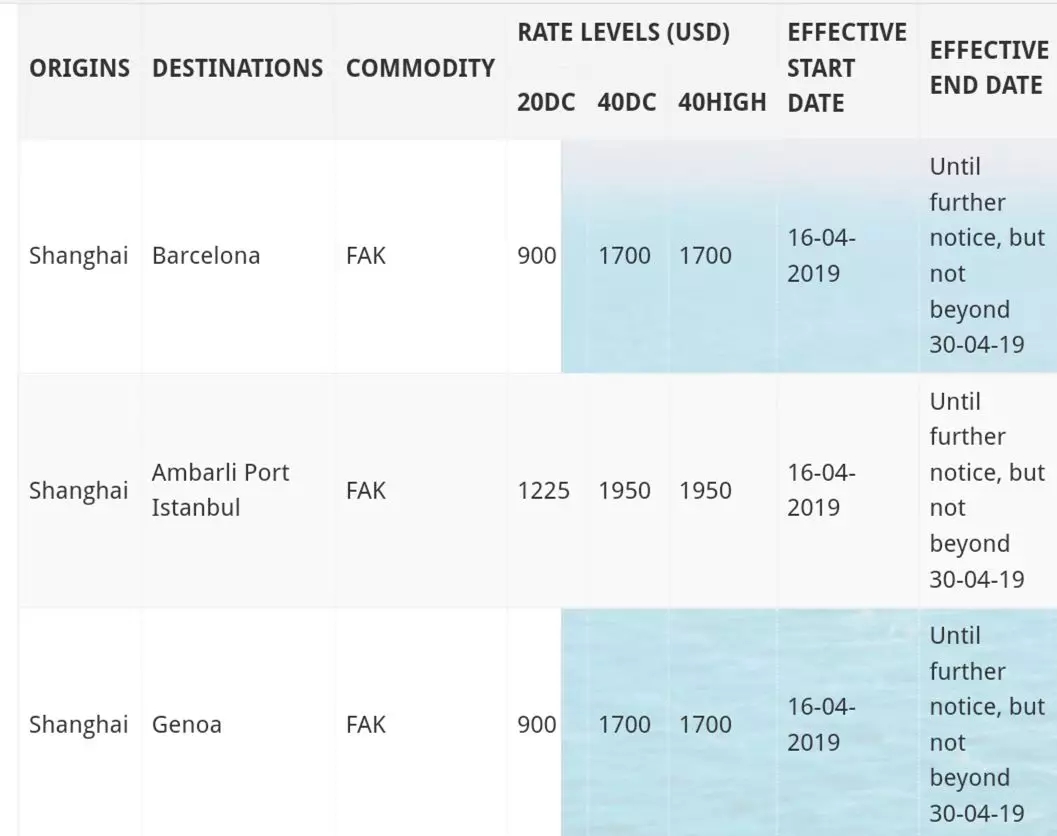
Task: Click the 20DC sub-header
Action: pos(546,102)
